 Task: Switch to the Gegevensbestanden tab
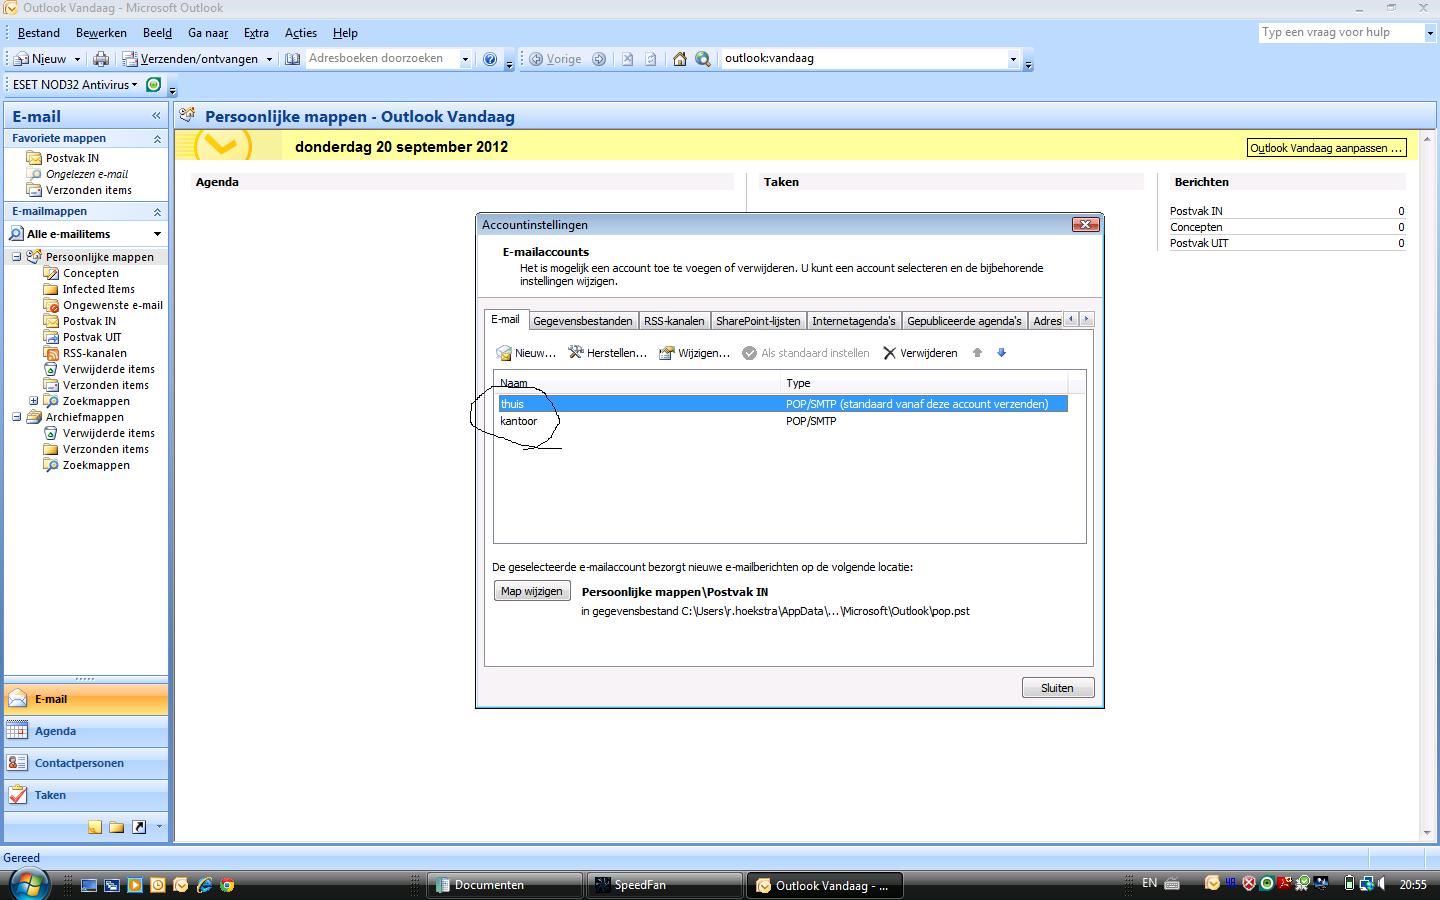tap(583, 321)
